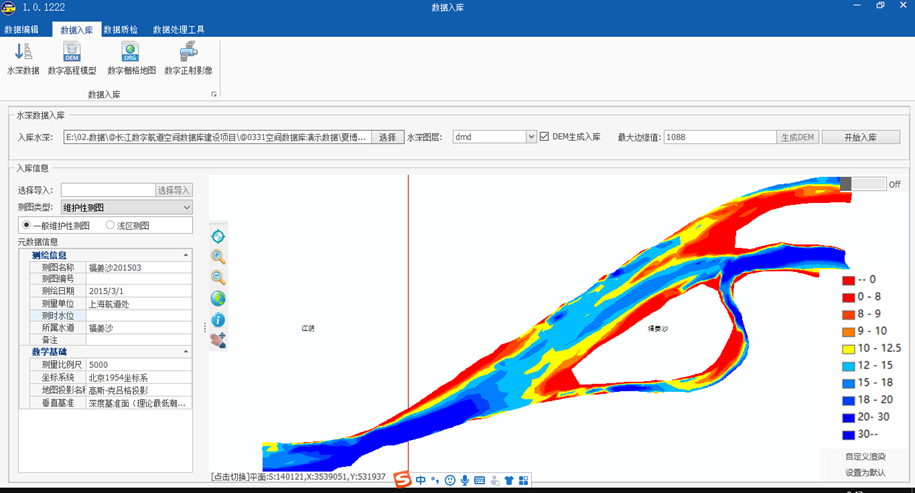
Task: Switch to the 数据质检 tab
Action: tap(121, 29)
